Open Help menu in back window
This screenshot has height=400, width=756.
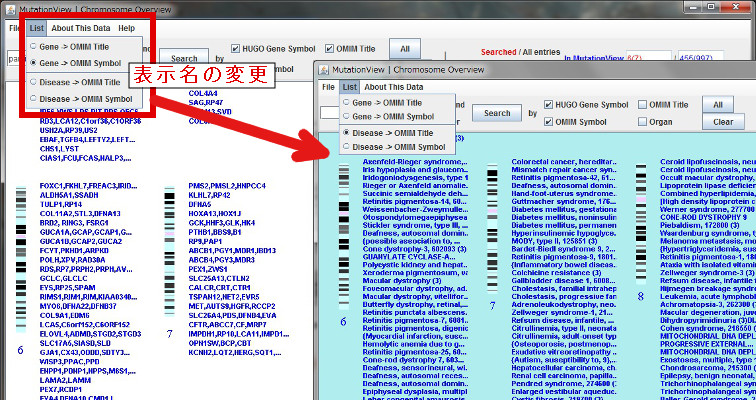point(126,28)
